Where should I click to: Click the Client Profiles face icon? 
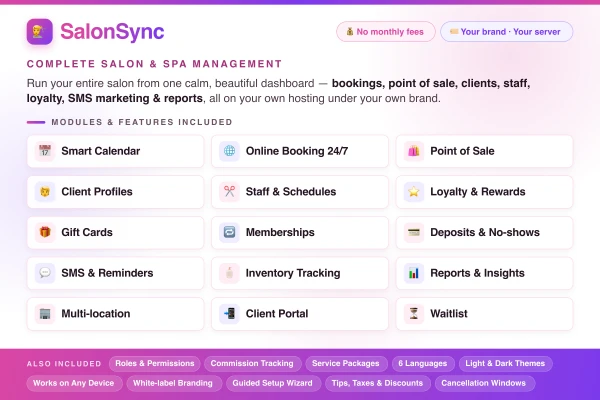click(x=45, y=191)
